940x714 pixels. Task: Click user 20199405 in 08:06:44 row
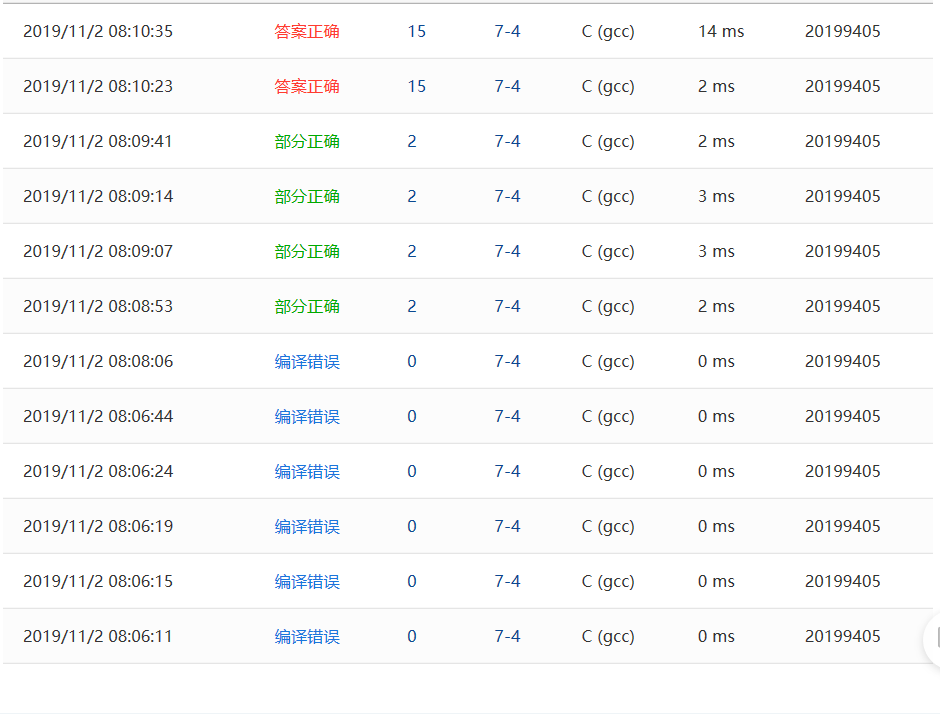click(x=843, y=416)
